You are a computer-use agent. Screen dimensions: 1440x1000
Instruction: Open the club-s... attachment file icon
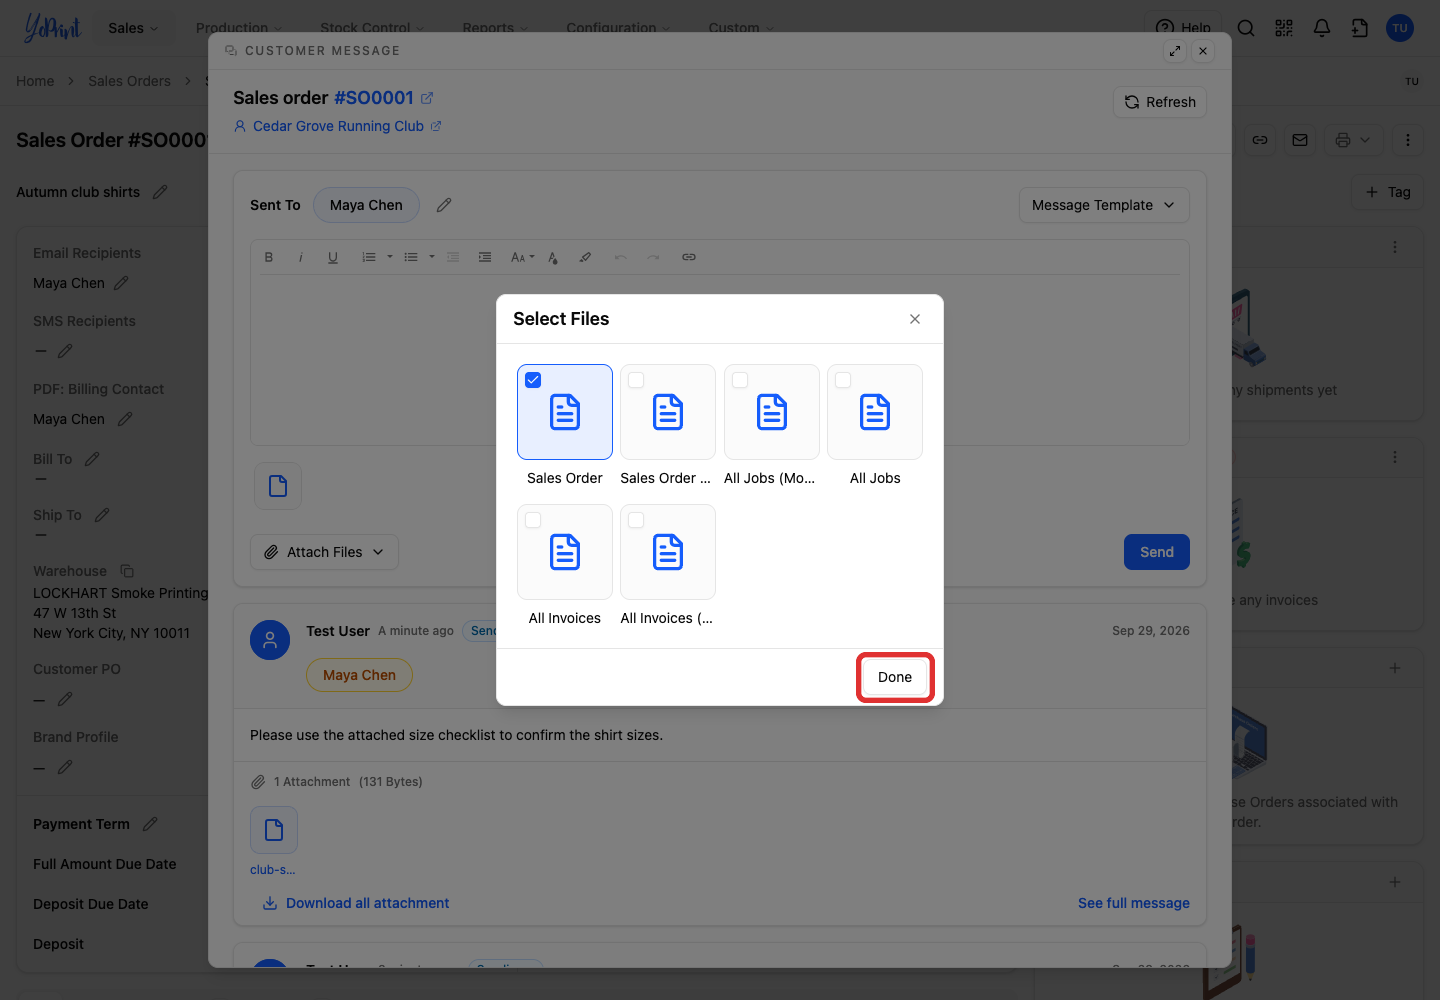coord(274,830)
